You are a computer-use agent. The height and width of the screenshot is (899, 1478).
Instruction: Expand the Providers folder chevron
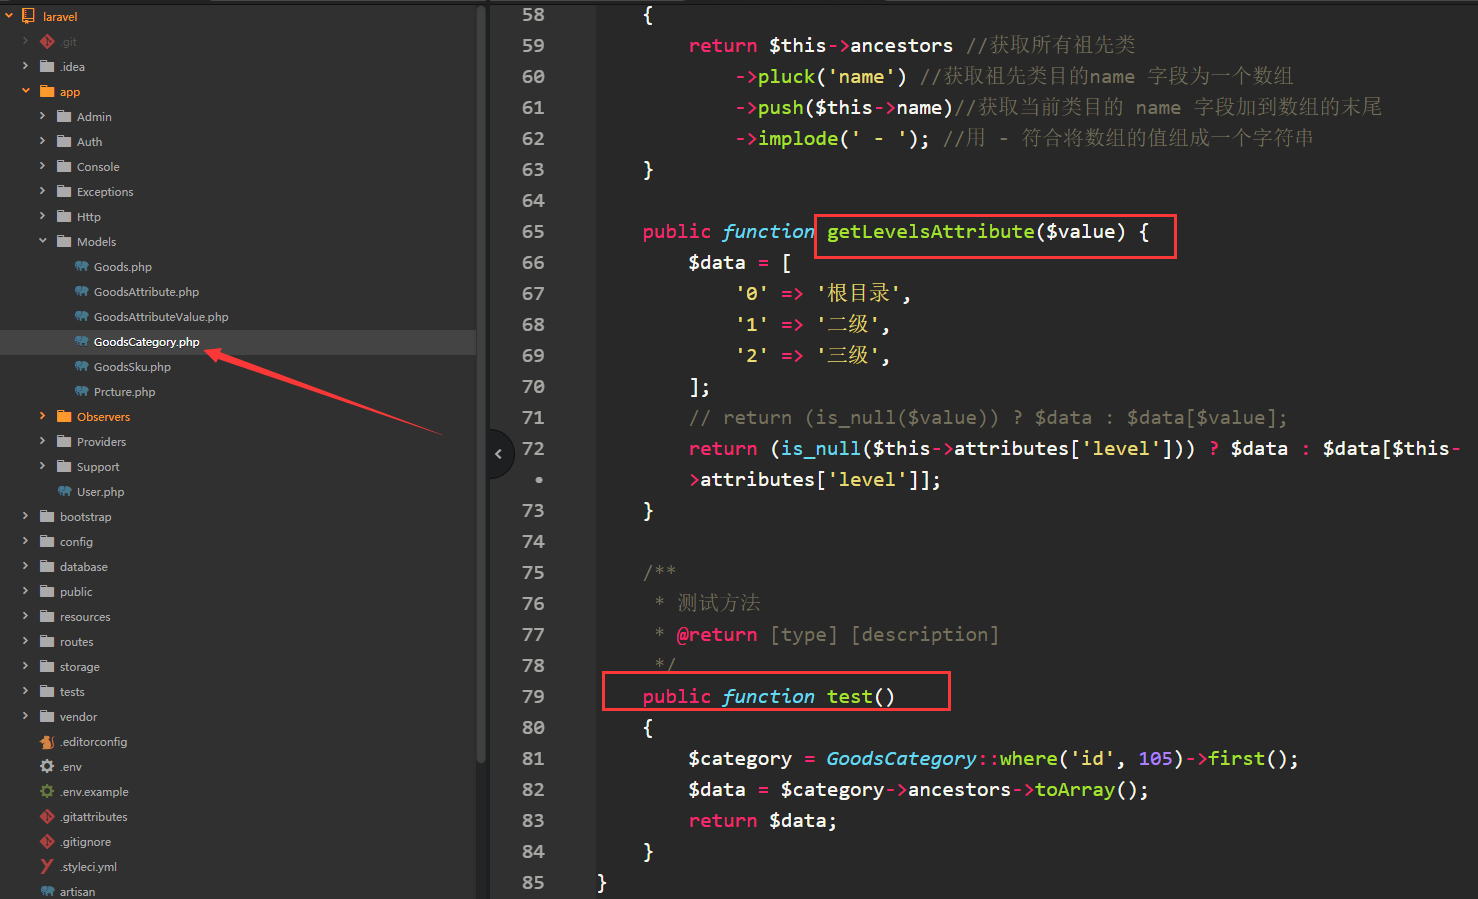43,441
